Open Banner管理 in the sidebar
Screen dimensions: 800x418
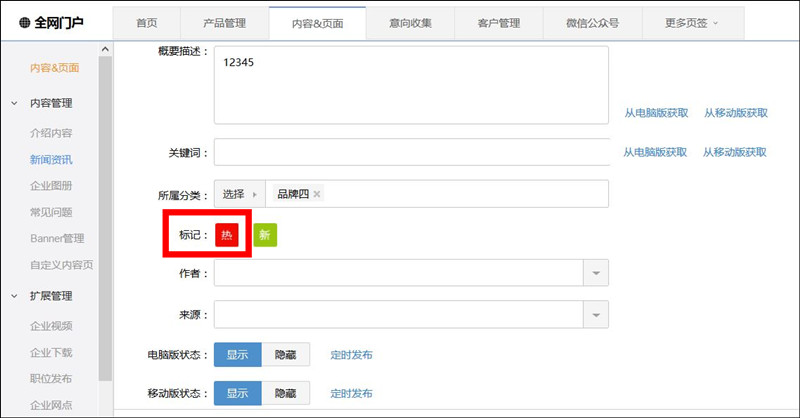[x=57, y=238]
